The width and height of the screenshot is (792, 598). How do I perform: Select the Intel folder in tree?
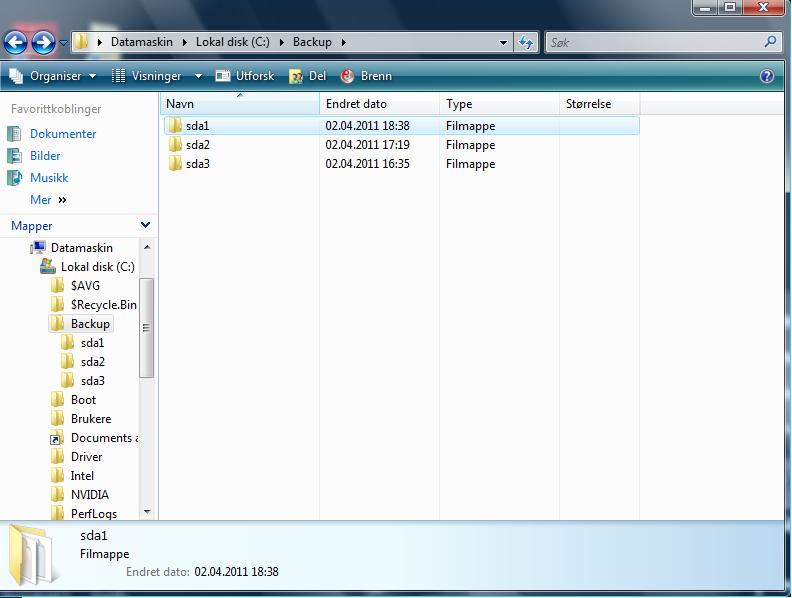(x=82, y=476)
